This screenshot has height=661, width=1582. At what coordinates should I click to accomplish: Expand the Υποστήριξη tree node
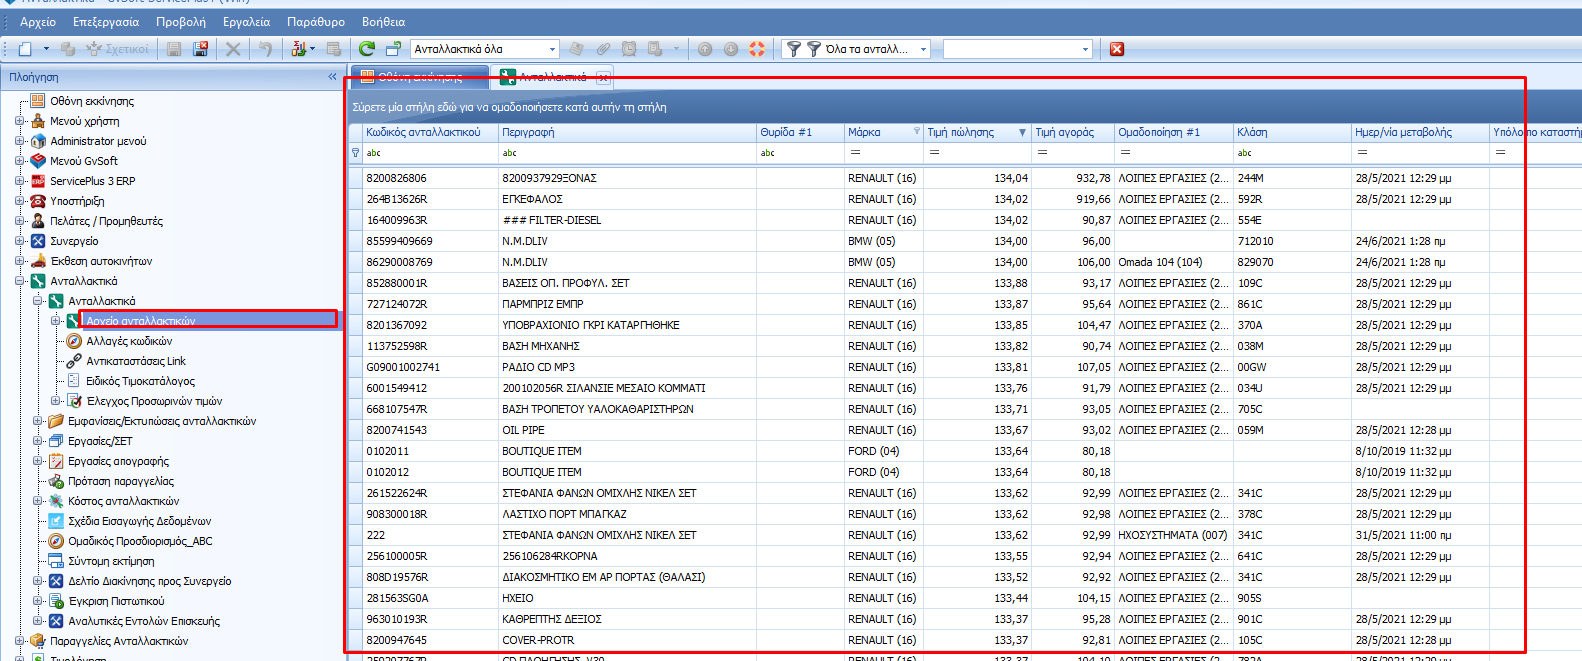coord(19,201)
